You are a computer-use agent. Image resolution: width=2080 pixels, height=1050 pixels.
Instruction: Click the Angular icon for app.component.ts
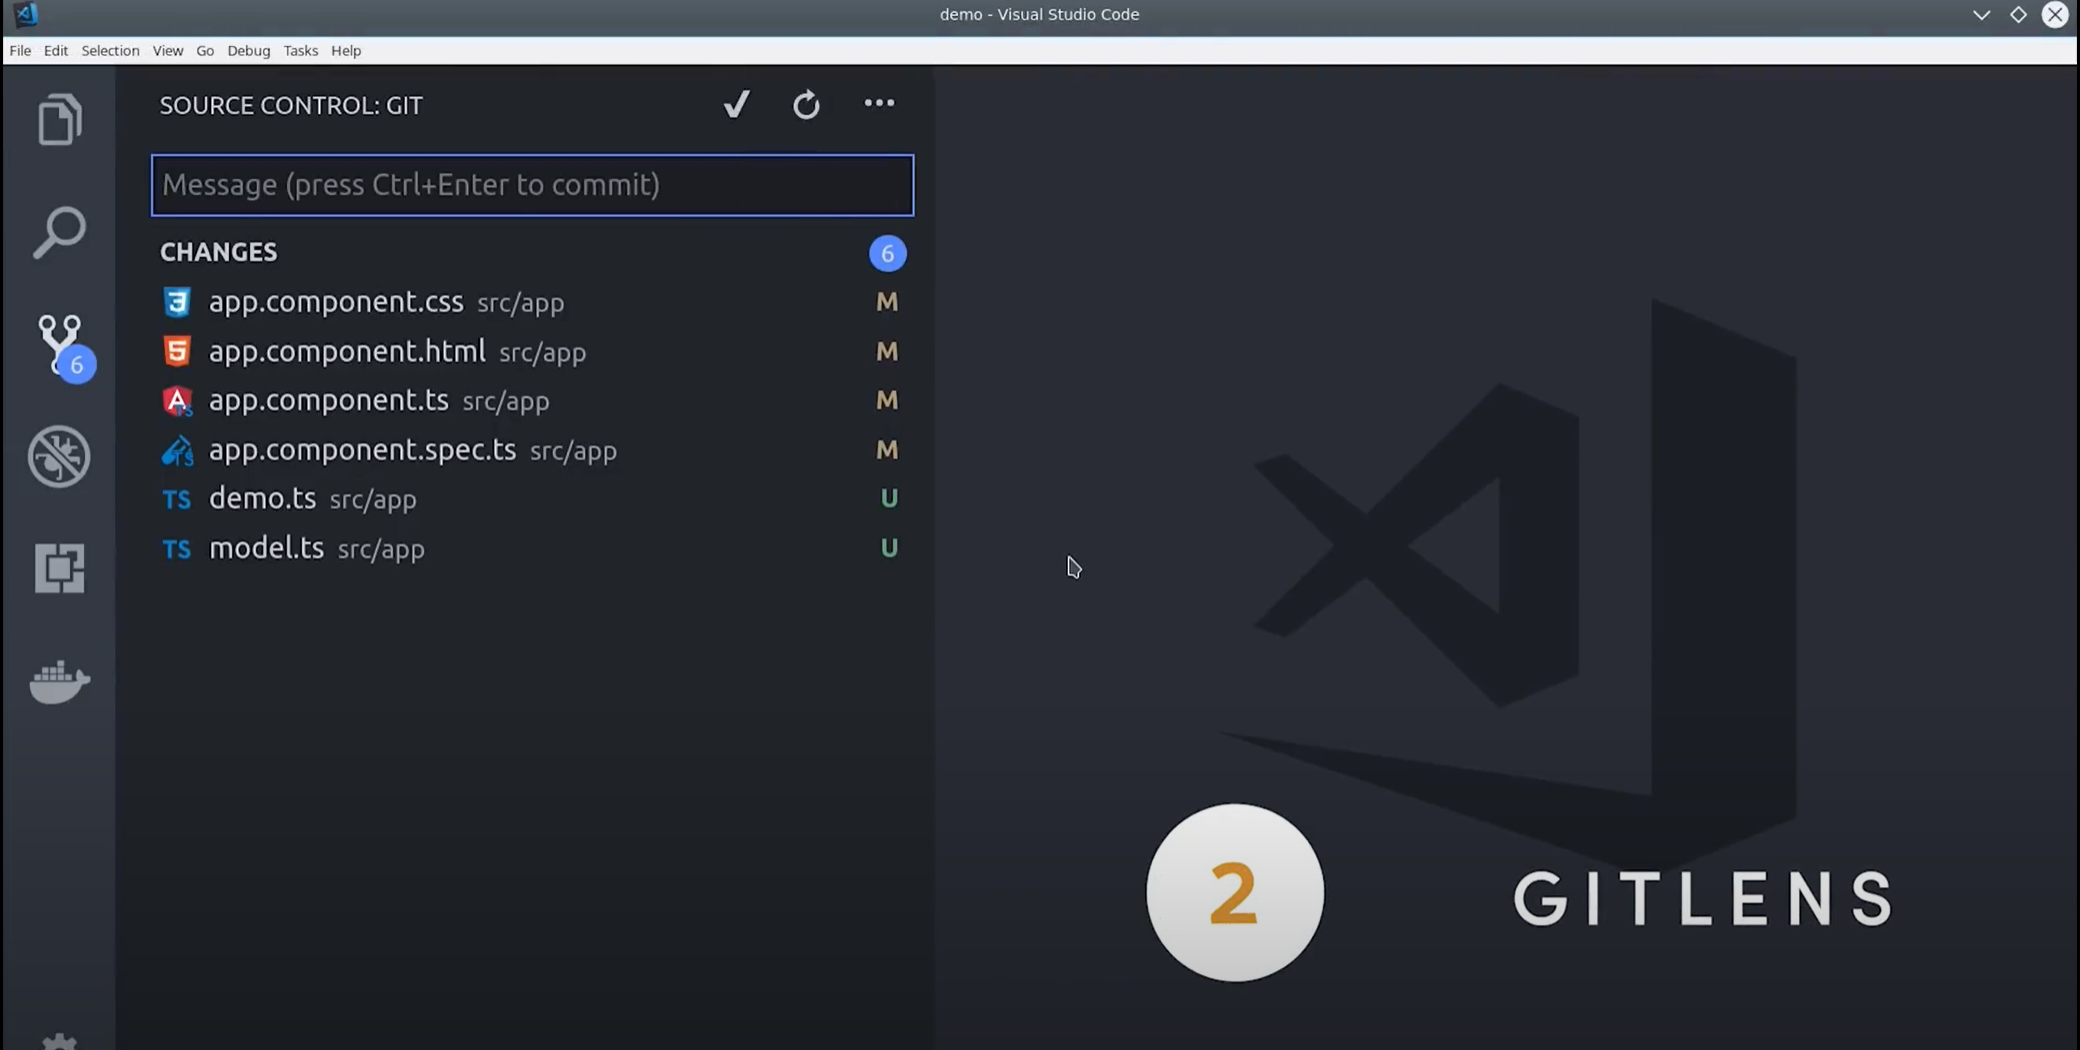tap(177, 401)
